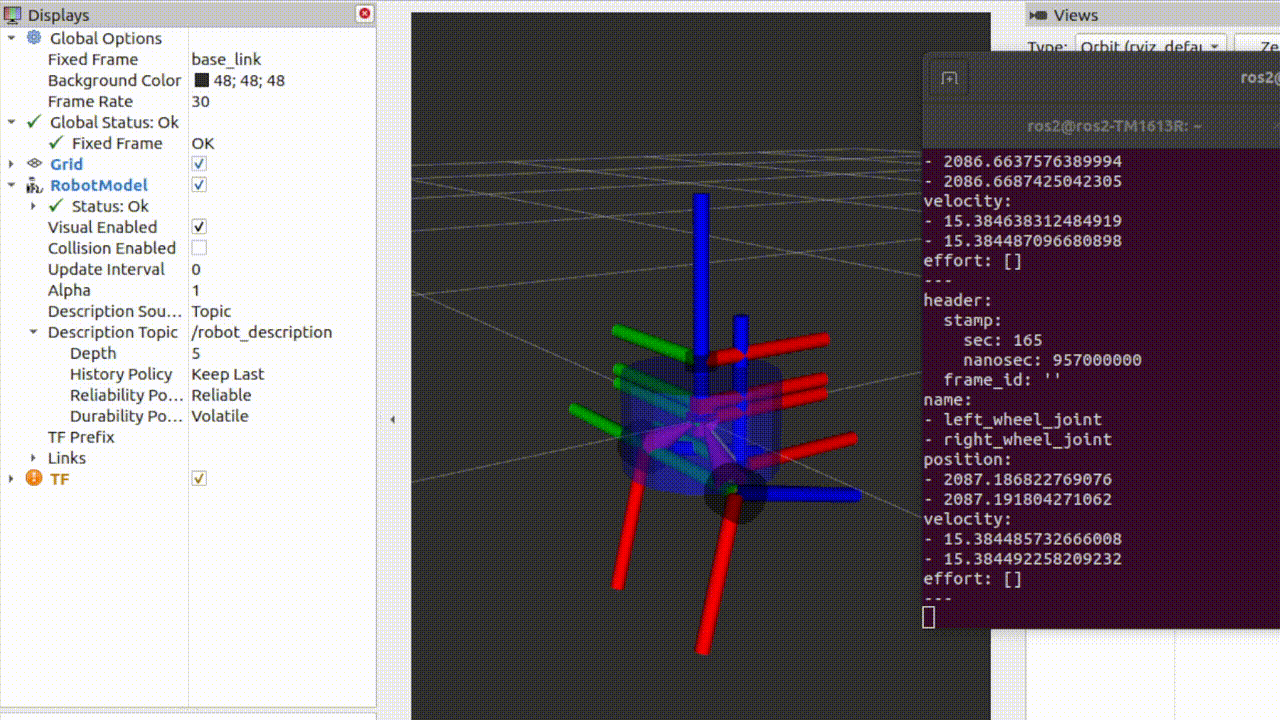Click the Views panel camera icon
The width and height of the screenshot is (1280, 720).
1039,15
